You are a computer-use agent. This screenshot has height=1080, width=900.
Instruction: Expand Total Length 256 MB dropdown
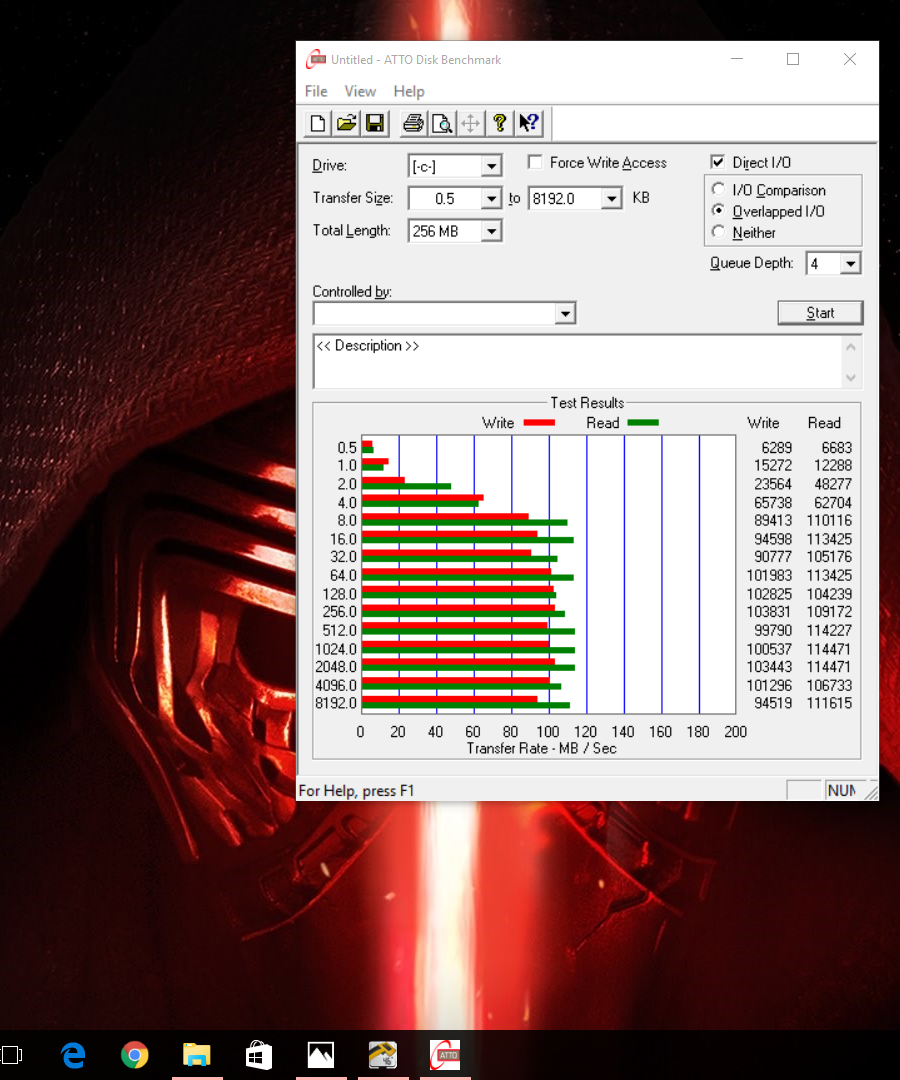[491, 231]
